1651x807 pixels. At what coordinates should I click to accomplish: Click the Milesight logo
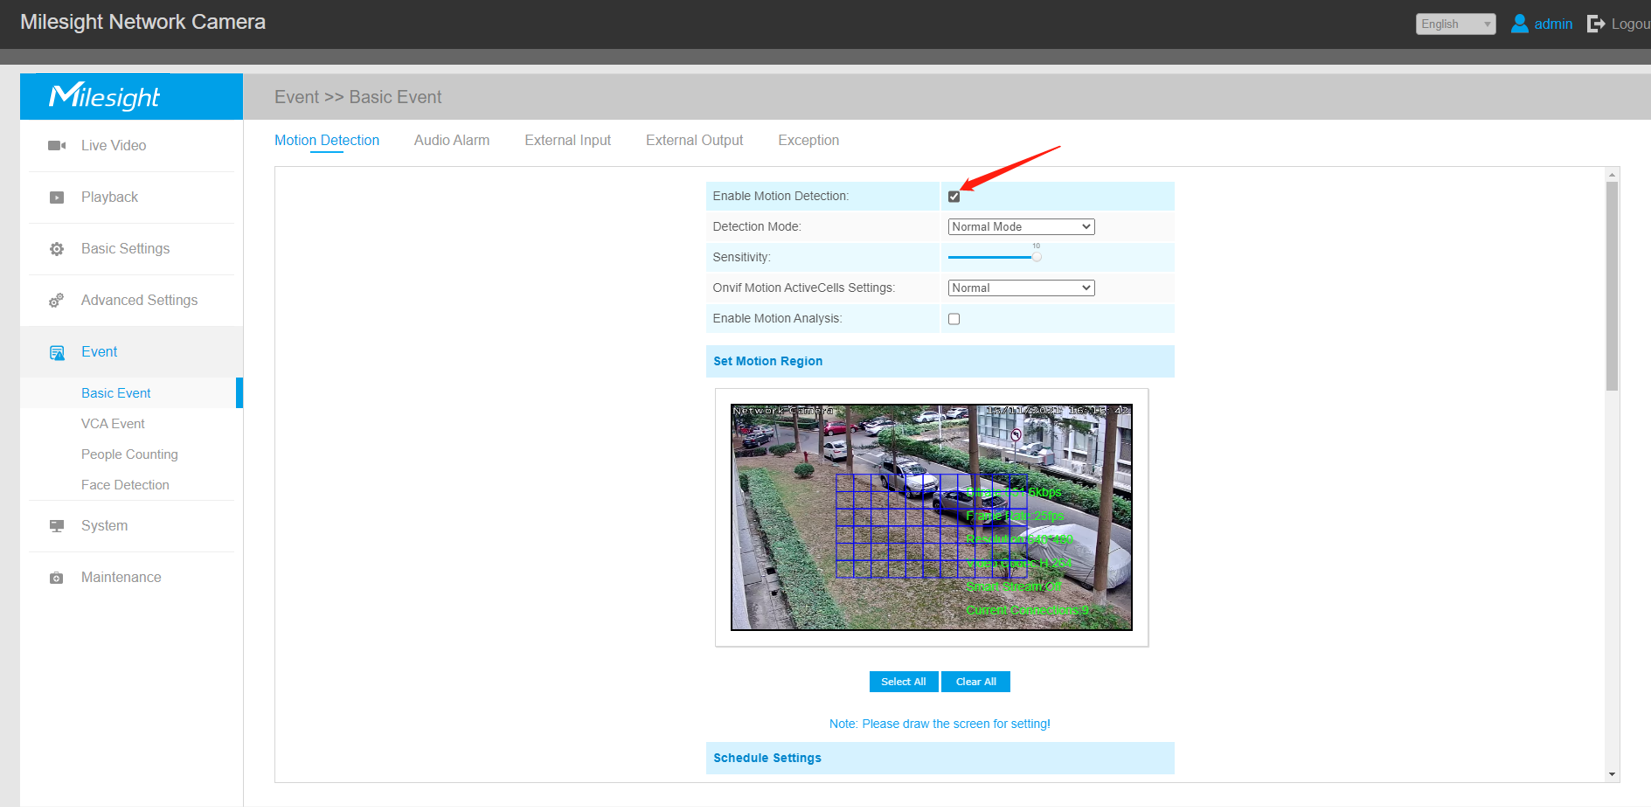coord(105,96)
